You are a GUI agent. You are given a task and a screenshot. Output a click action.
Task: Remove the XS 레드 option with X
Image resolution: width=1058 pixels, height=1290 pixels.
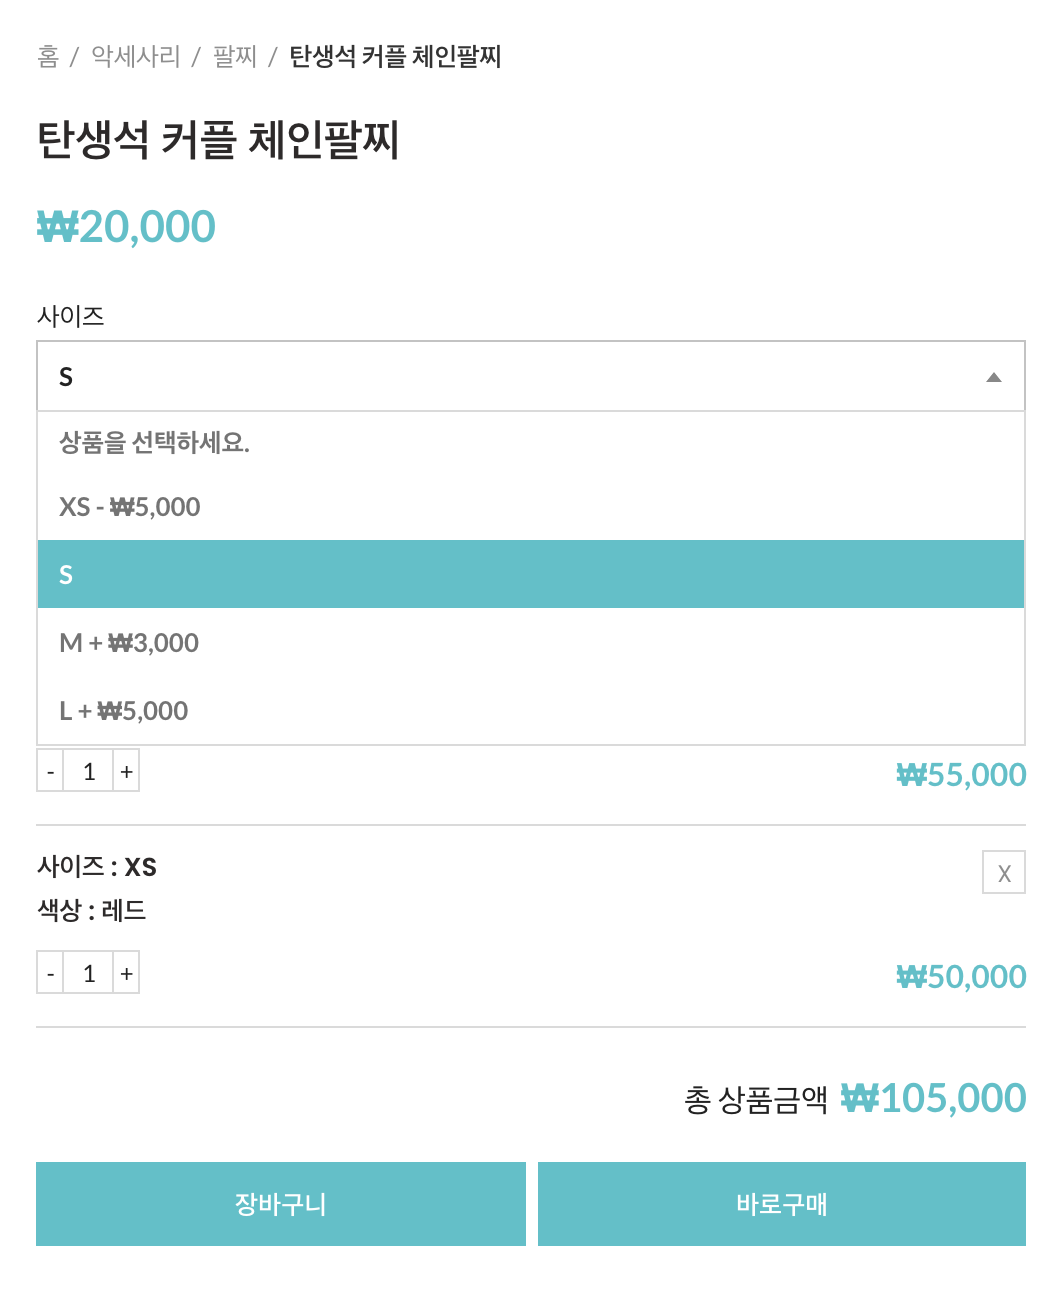point(1003,872)
